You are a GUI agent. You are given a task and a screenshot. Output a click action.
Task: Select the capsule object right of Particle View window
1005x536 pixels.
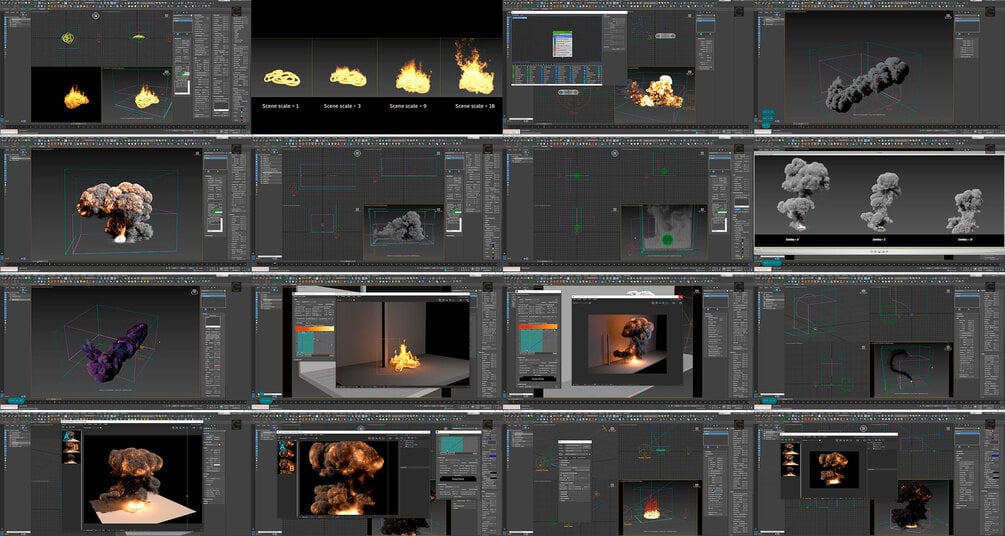tap(665, 36)
